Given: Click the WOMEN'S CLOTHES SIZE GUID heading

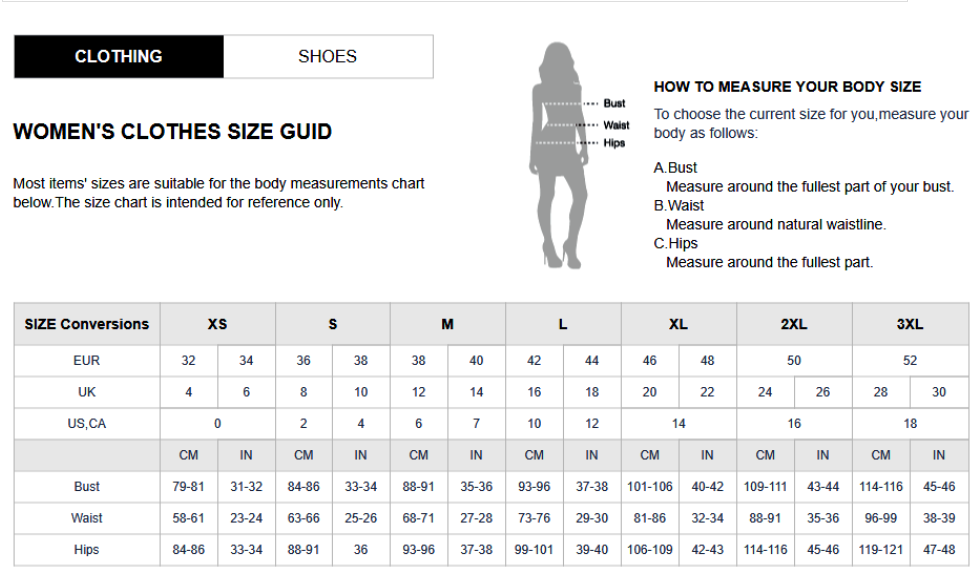Looking at the screenshot, I should [x=173, y=132].
